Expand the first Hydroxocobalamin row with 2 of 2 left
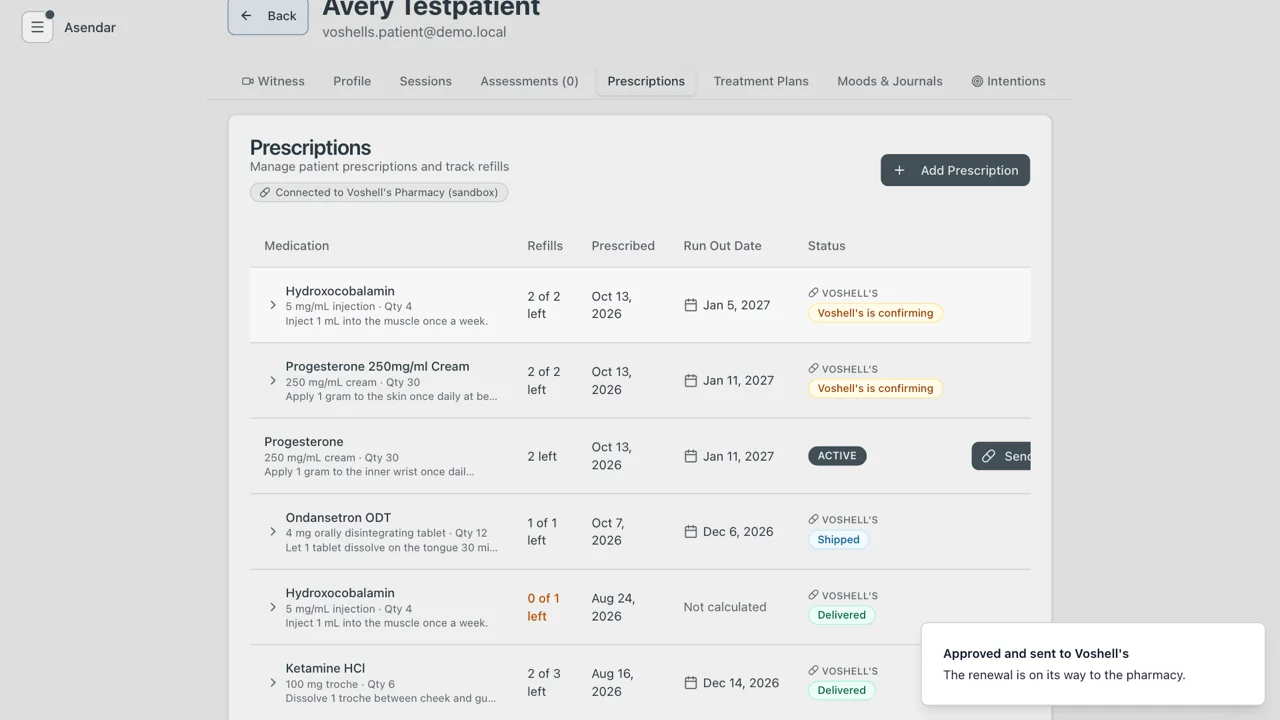1280x720 pixels. tap(273, 305)
